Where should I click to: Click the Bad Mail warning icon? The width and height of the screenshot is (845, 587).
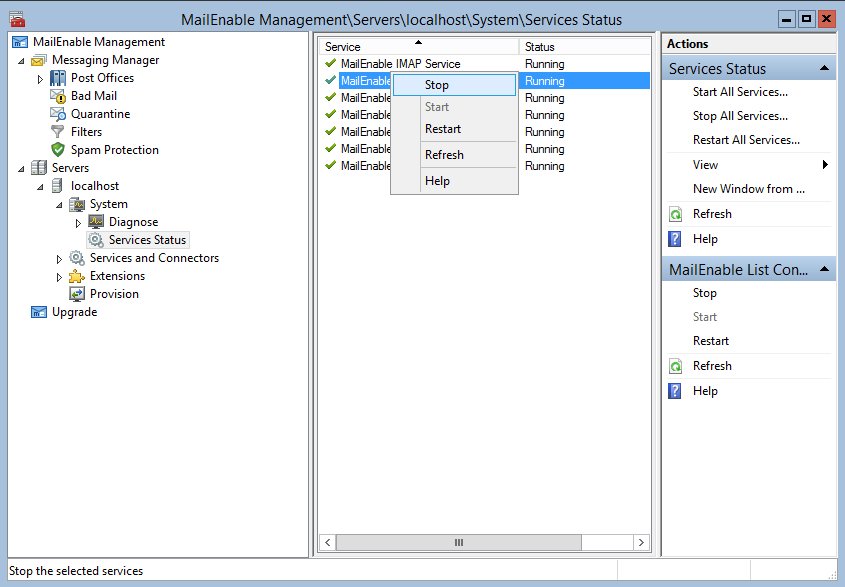[58, 96]
